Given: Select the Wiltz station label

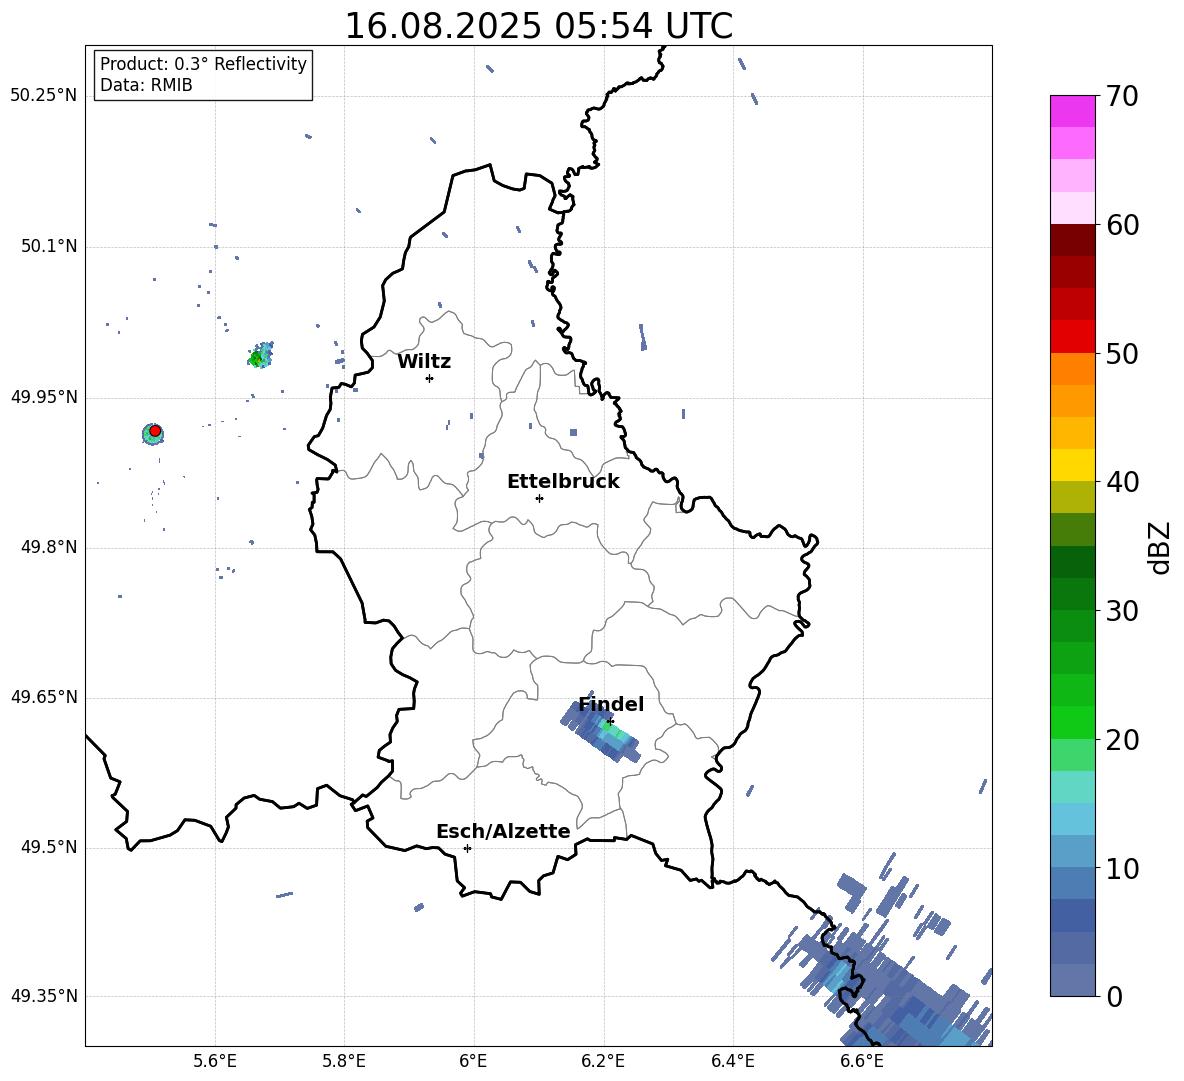Looking at the screenshot, I should coord(424,362).
